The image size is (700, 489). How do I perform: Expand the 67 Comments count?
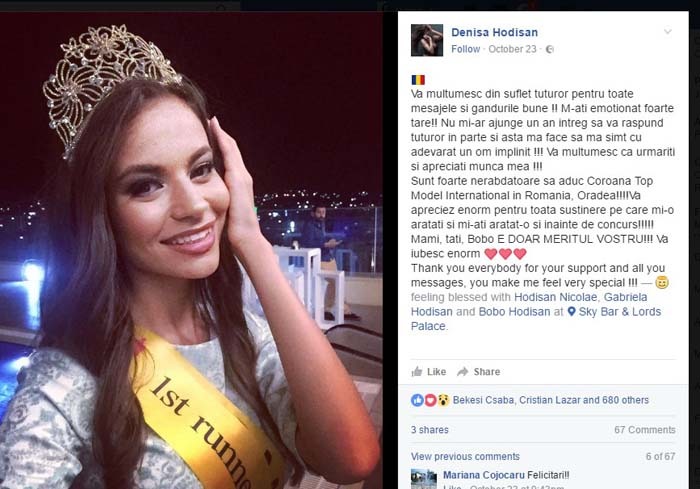click(645, 430)
